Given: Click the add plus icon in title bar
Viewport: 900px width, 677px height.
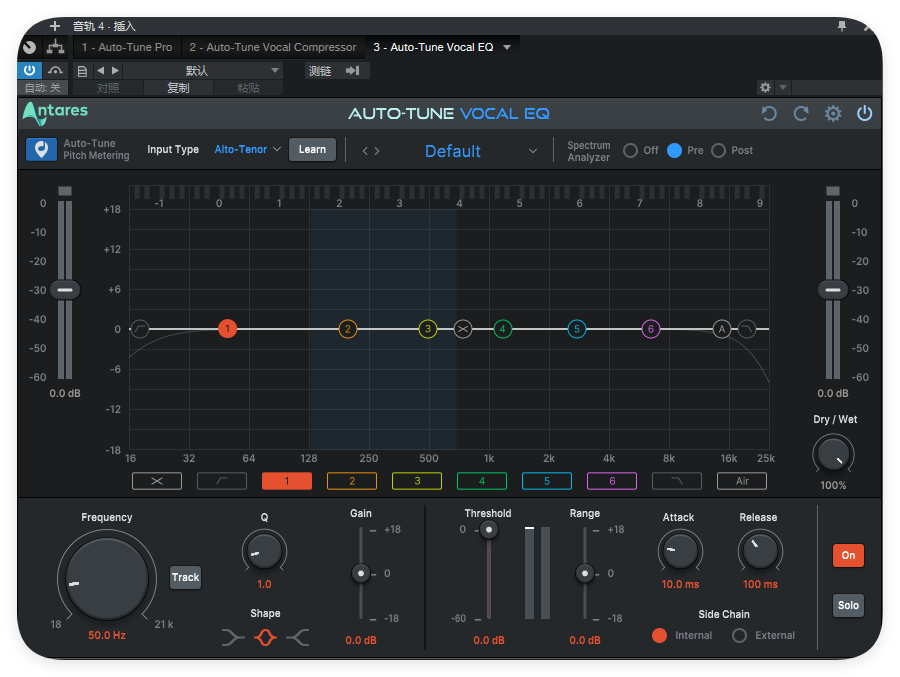Looking at the screenshot, I should tap(55, 26).
